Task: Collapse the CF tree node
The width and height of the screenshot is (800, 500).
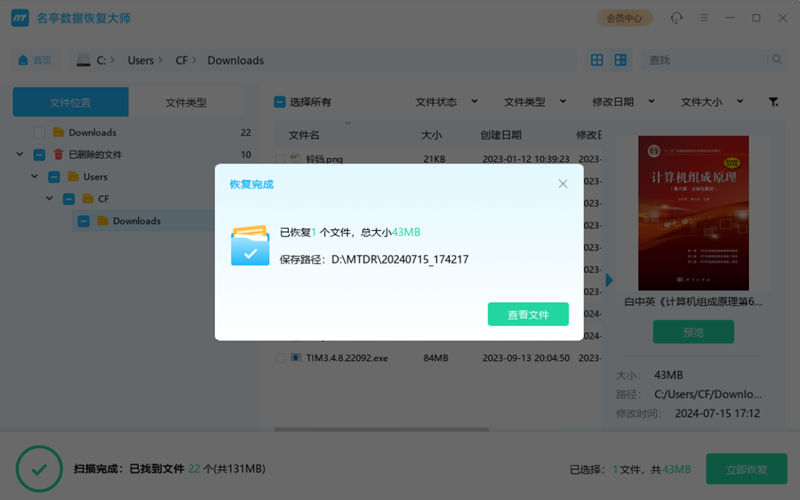Action: [49, 198]
